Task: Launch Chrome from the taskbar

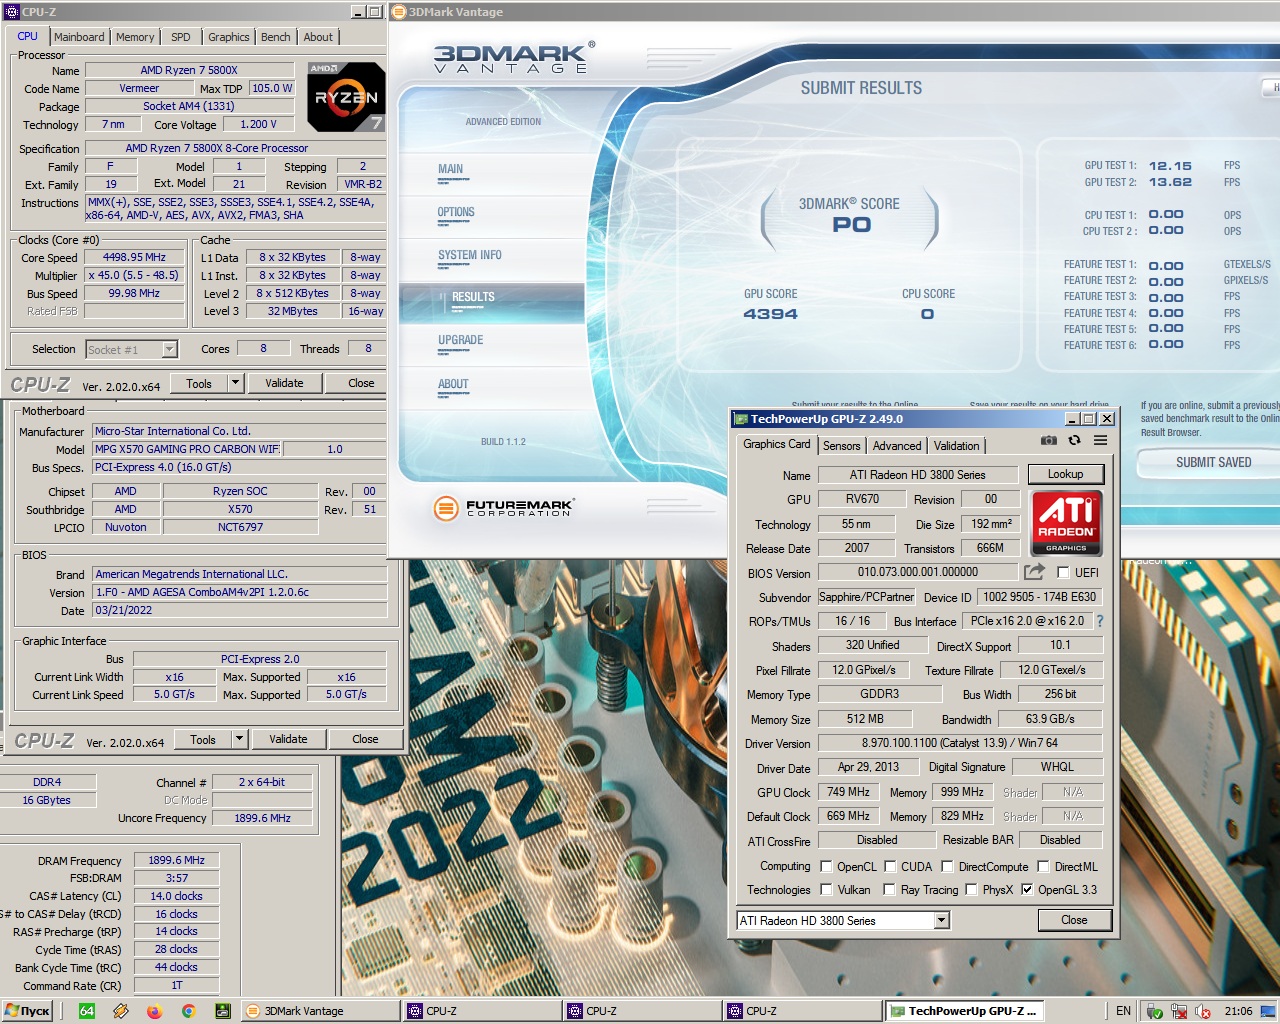Action: coord(188,1011)
